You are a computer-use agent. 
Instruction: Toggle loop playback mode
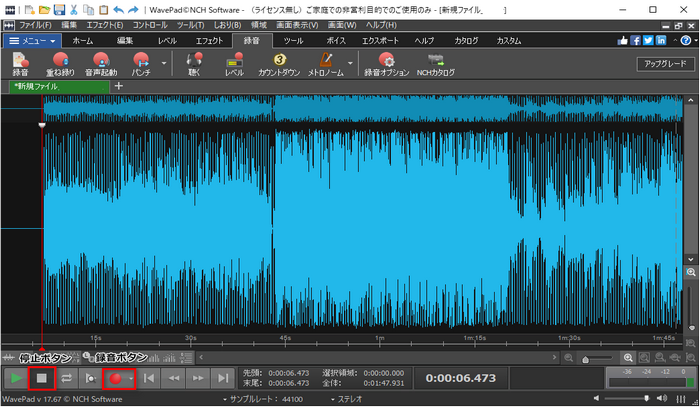67,378
